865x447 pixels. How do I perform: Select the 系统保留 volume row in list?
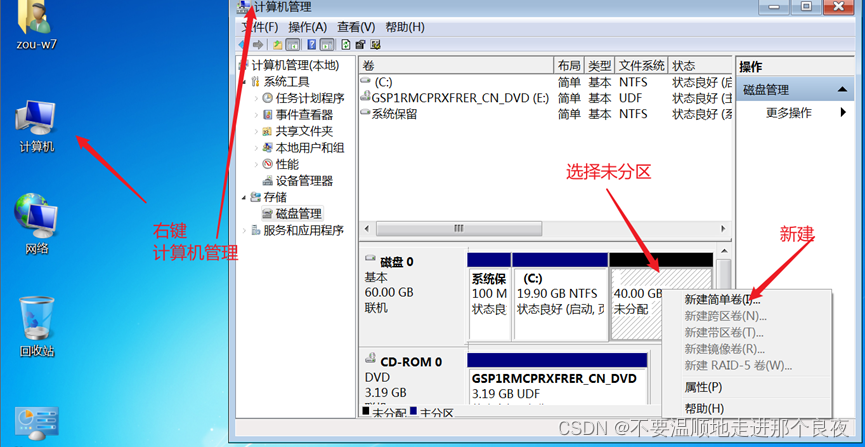click(546, 114)
